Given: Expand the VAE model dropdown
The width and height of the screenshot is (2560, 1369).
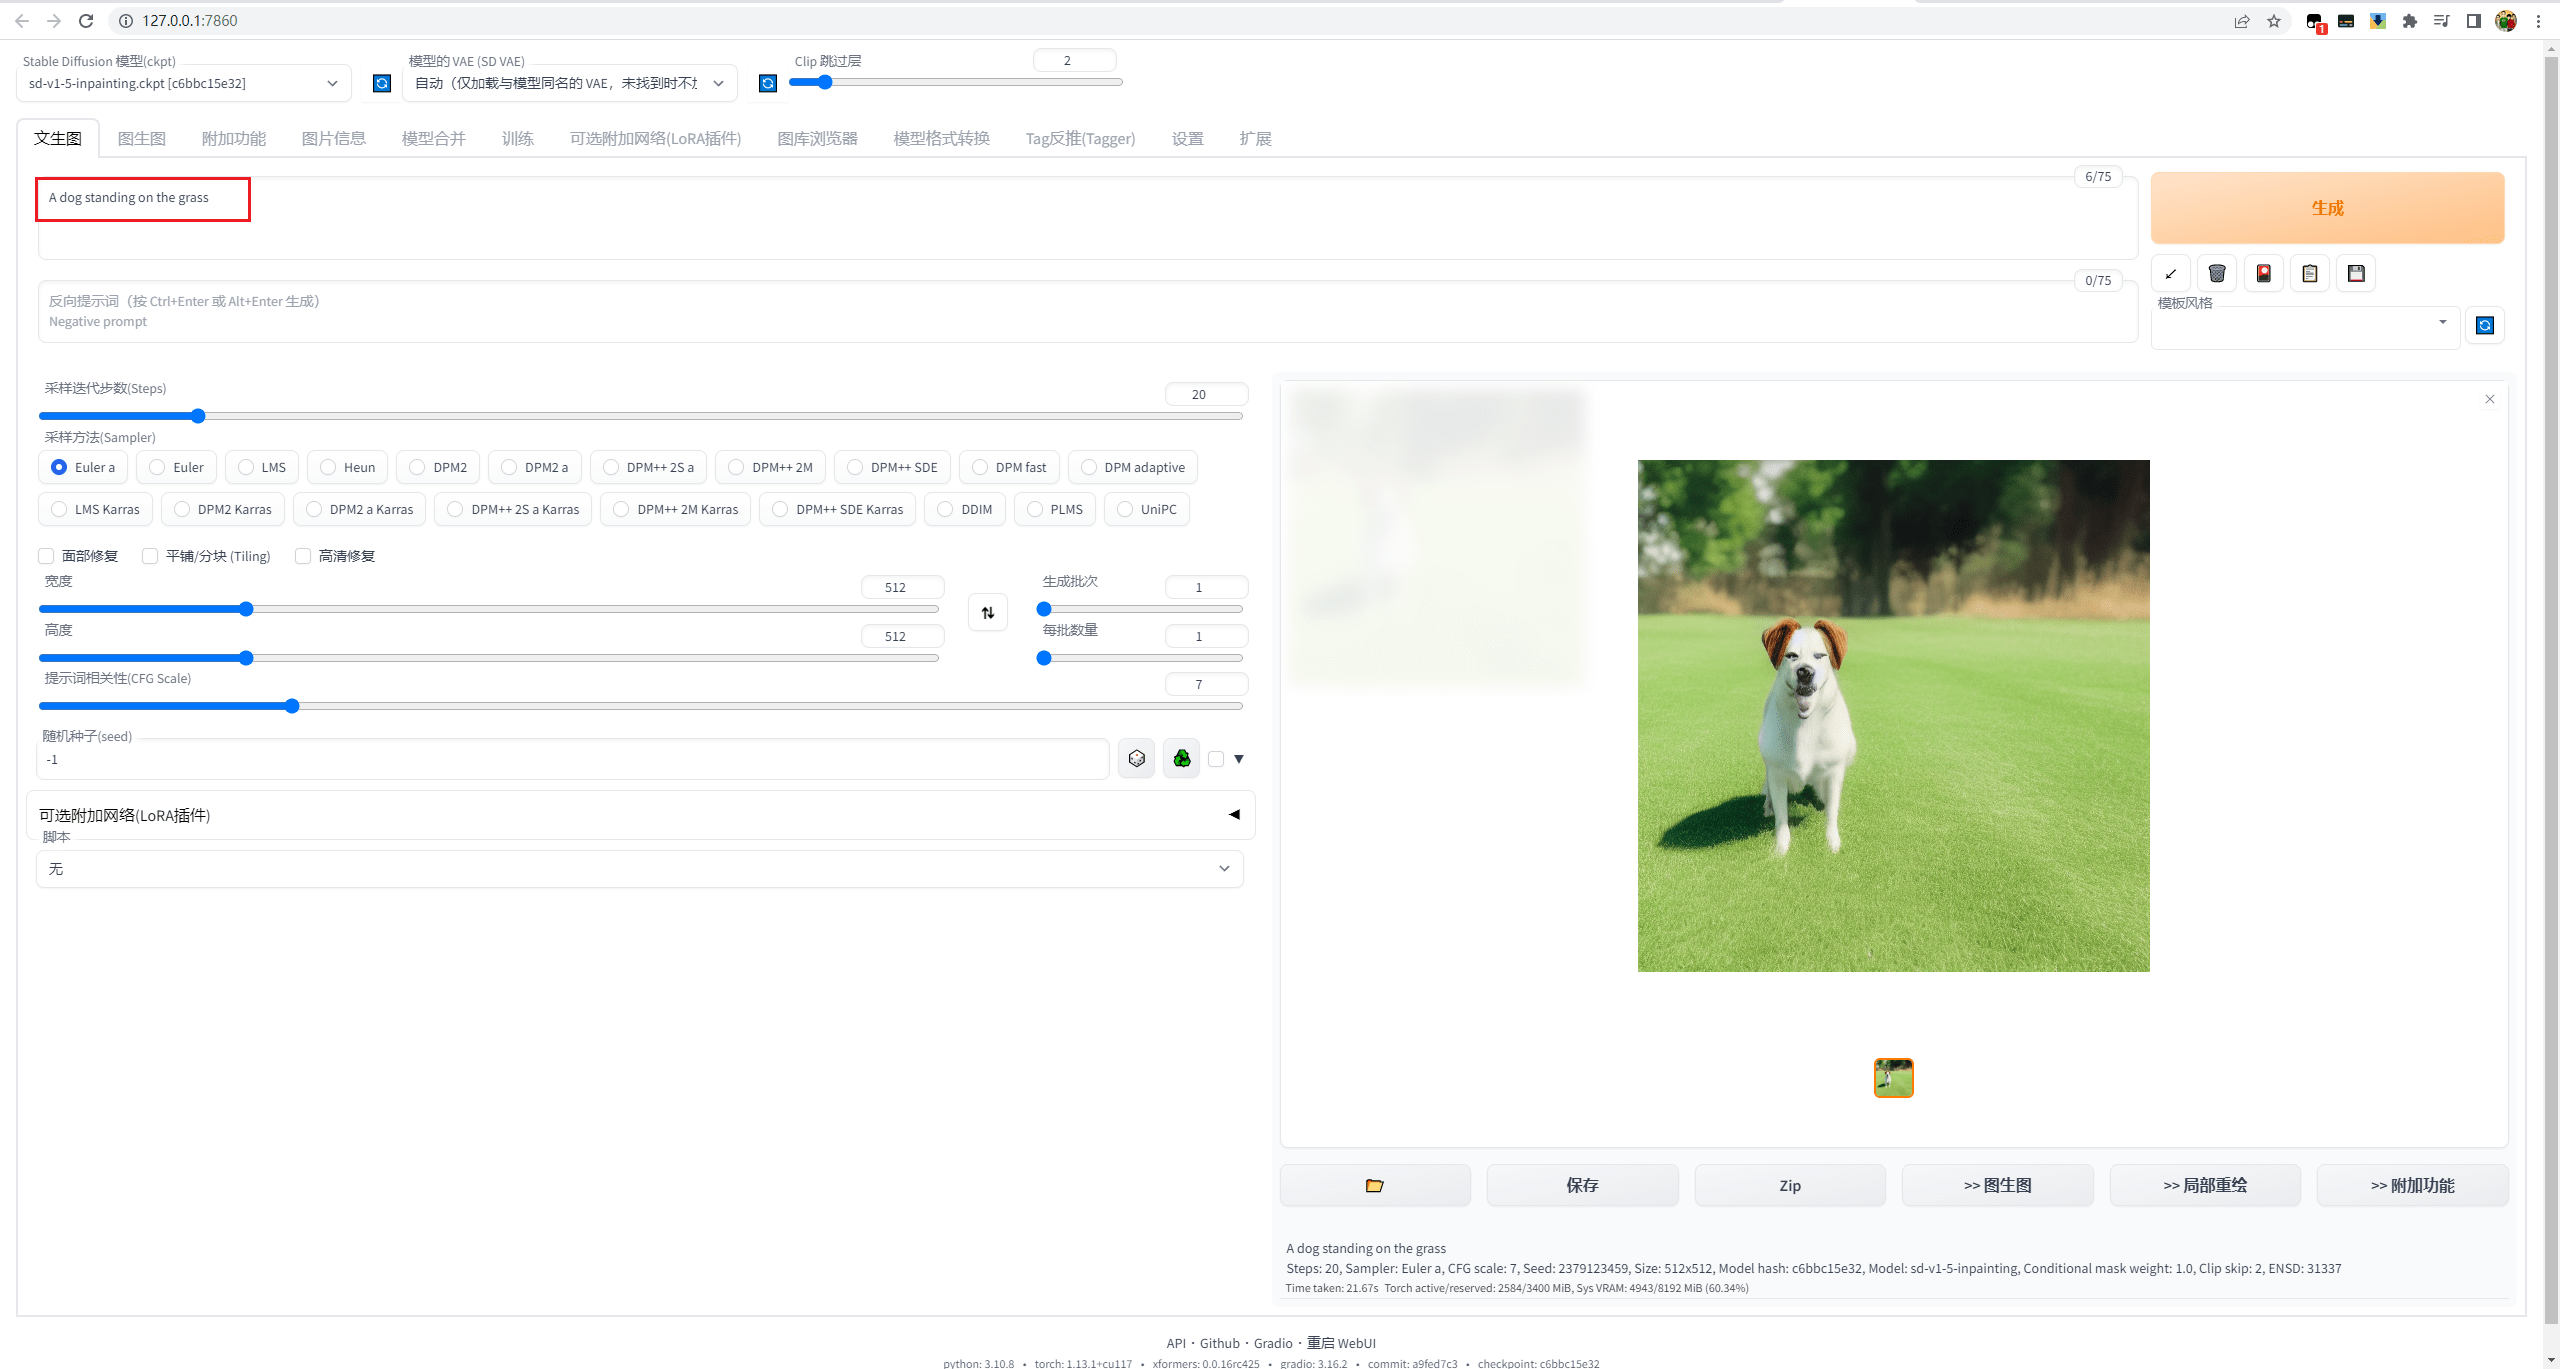Looking at the screenshot, I should click(720, 83).
